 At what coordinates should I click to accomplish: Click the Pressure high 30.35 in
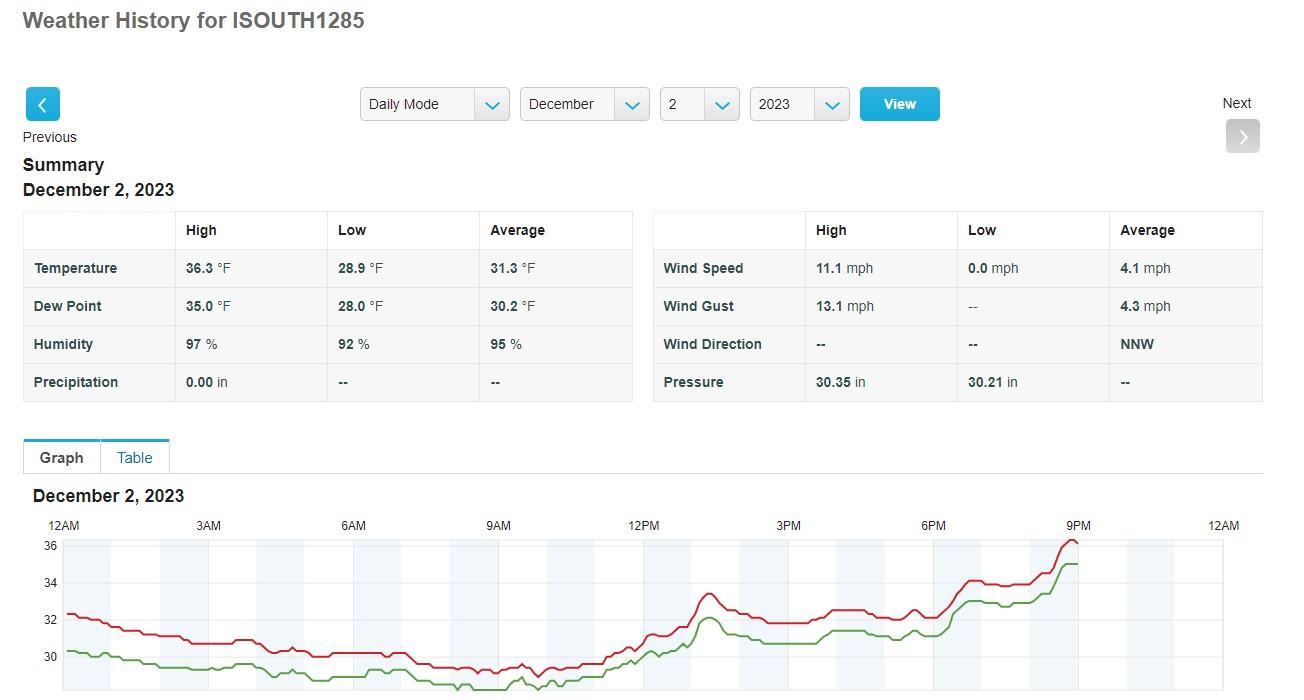coord(840,382)
